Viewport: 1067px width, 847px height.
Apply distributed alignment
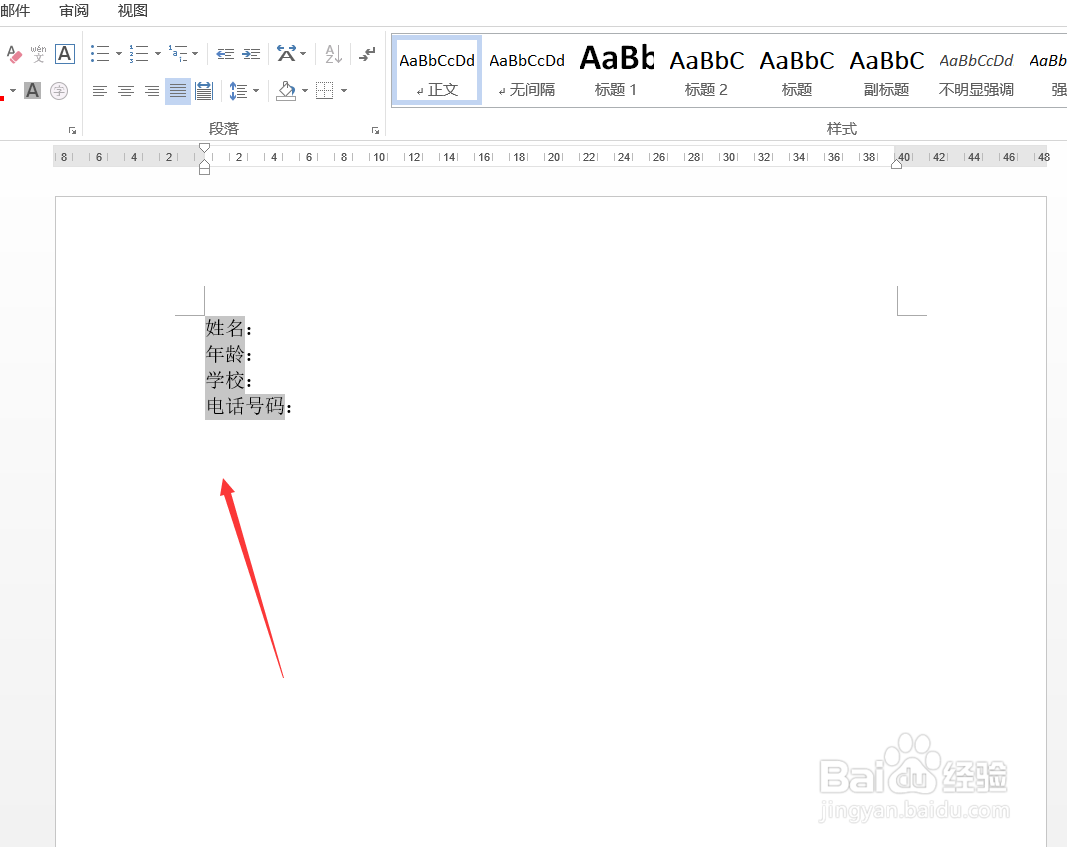(204, 90)
